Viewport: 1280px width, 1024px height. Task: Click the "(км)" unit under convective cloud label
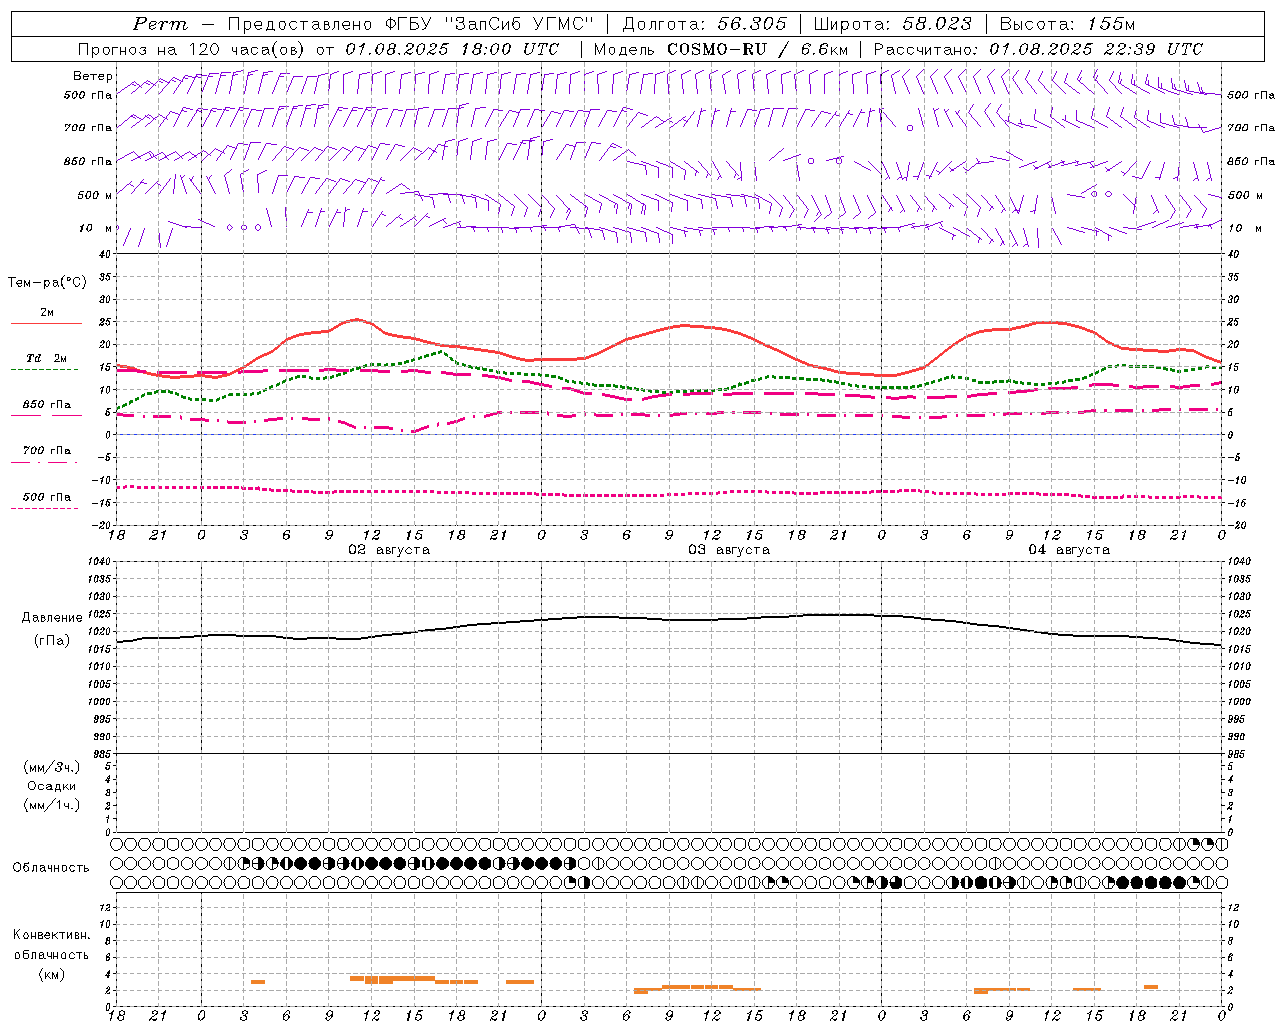pyautogui.click(x=51, y=974)
